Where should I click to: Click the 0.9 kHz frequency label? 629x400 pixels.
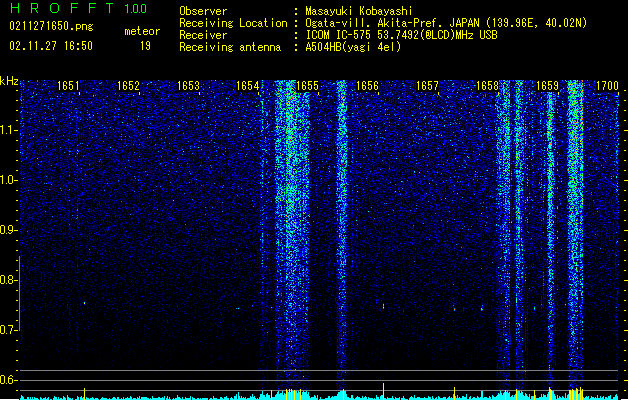coord(9,230)
